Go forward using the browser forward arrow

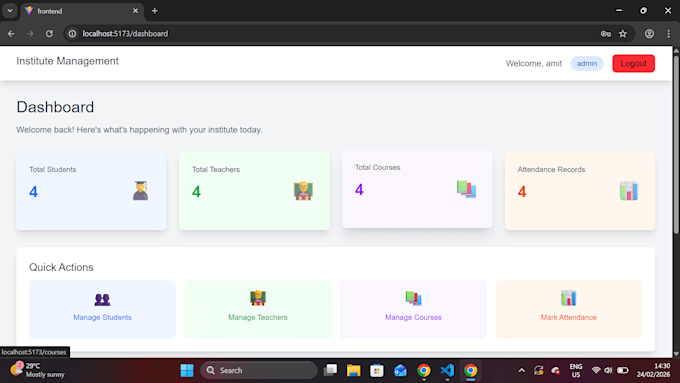30,33
